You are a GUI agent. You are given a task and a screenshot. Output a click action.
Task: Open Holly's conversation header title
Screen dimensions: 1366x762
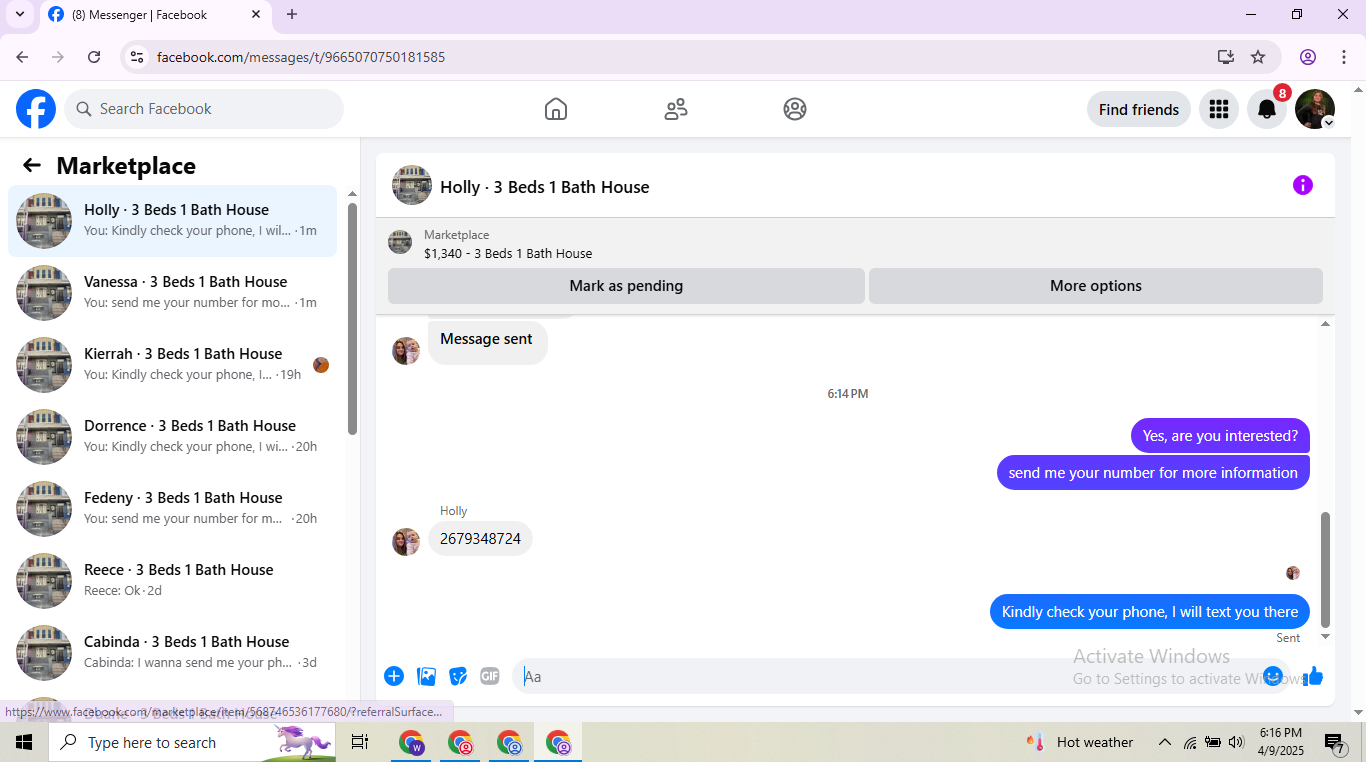[545, 187]
